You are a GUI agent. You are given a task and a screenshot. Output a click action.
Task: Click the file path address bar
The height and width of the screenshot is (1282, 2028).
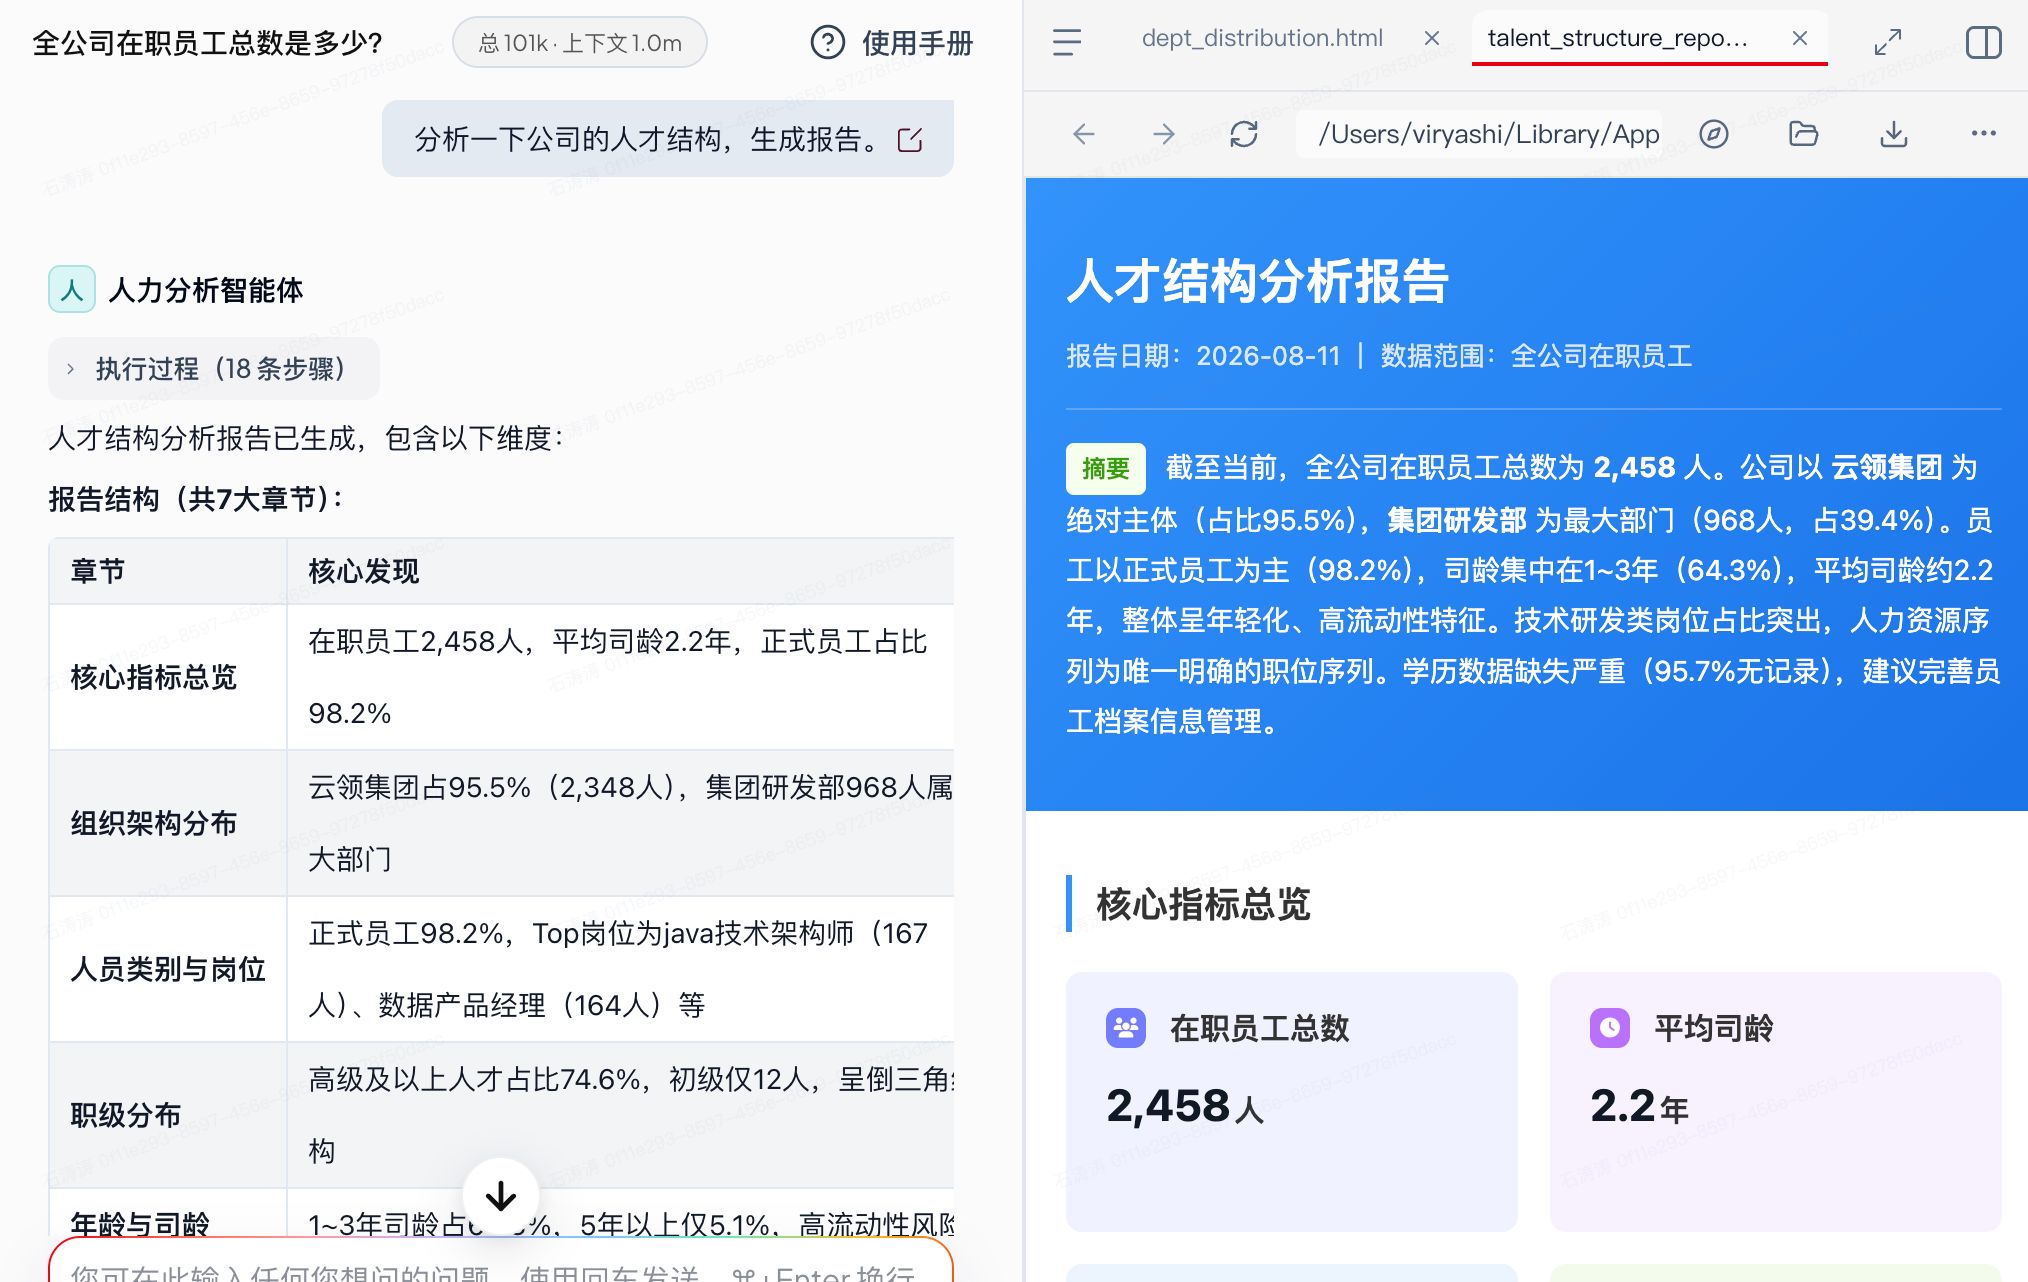click(1480, 134)
